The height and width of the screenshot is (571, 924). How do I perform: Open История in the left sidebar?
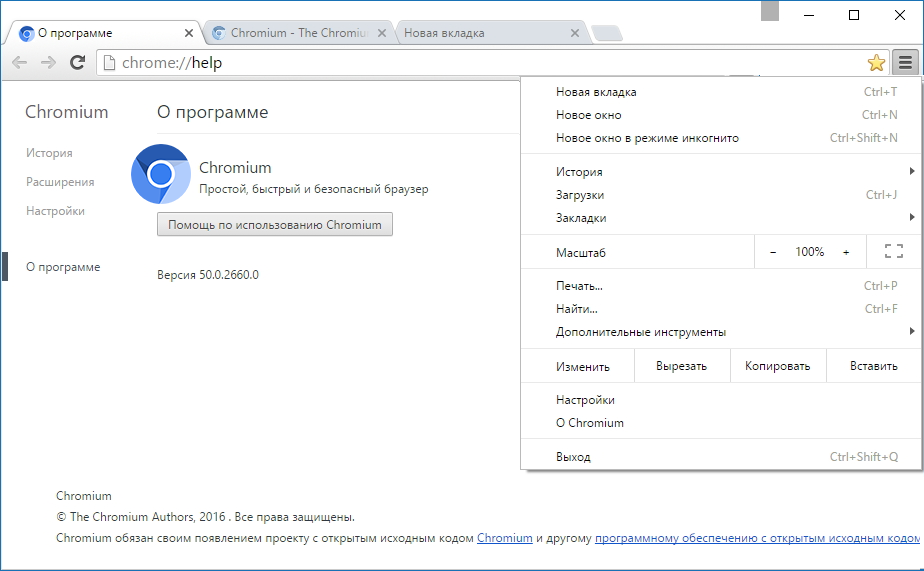click(49, 153)
